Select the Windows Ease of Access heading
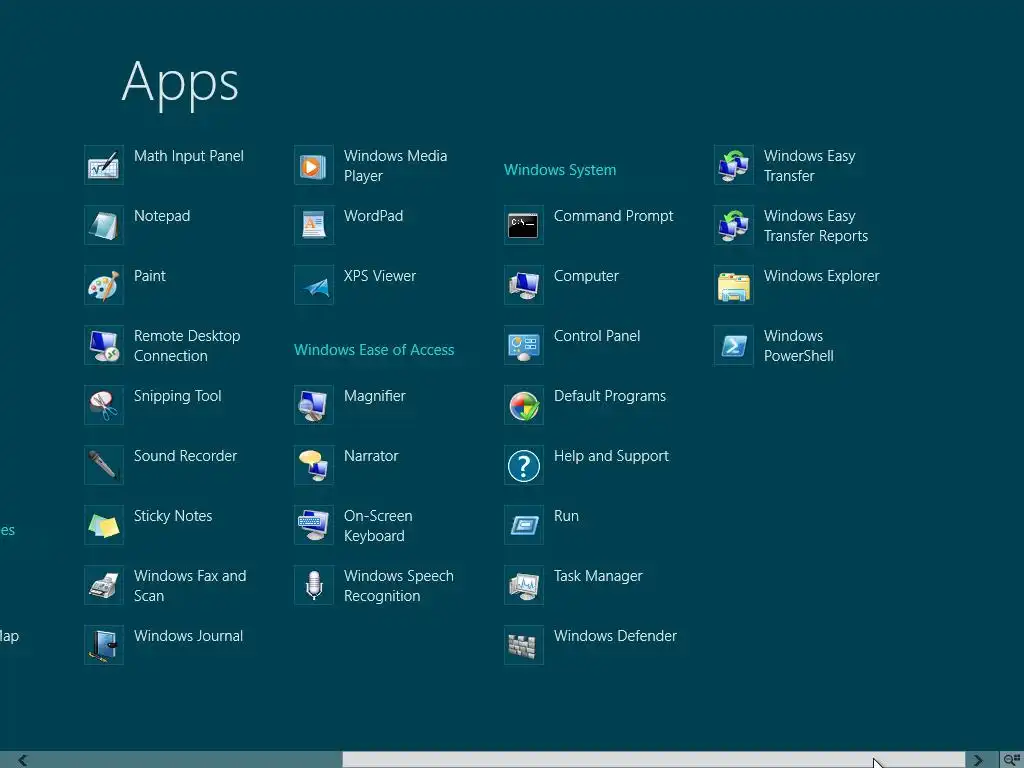Screen dimensions: 1024x768 (374, 350)
